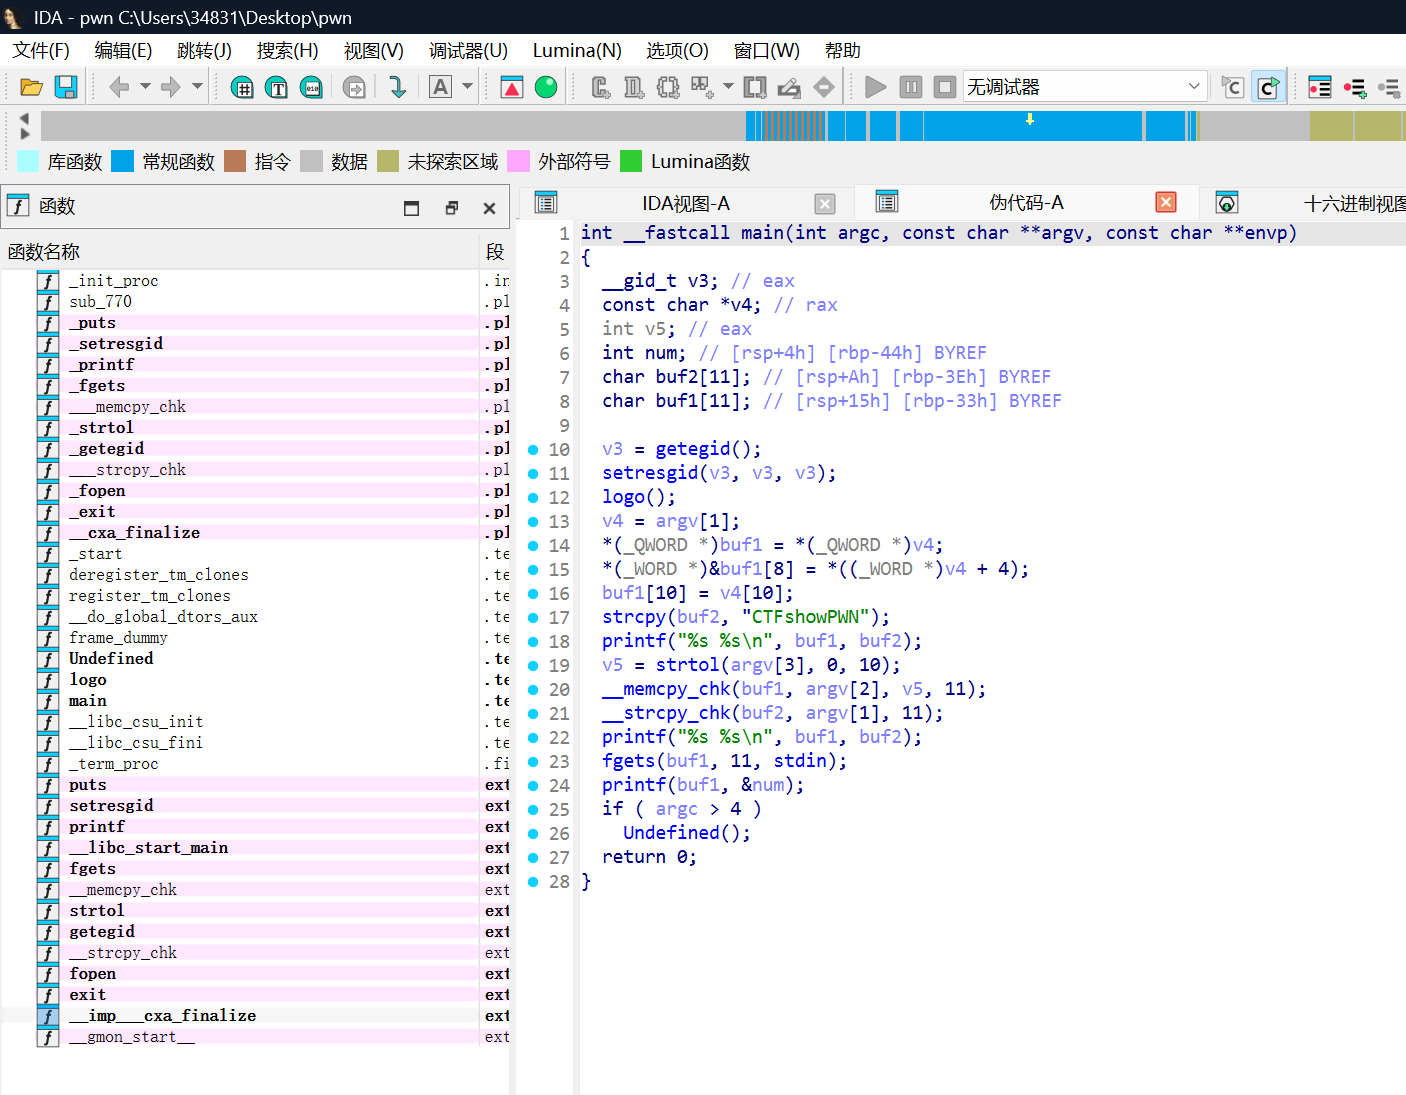The image size is (1406, 1095).
Task: Switch to the IDA视图-A tab
Action: pos(686,203)
